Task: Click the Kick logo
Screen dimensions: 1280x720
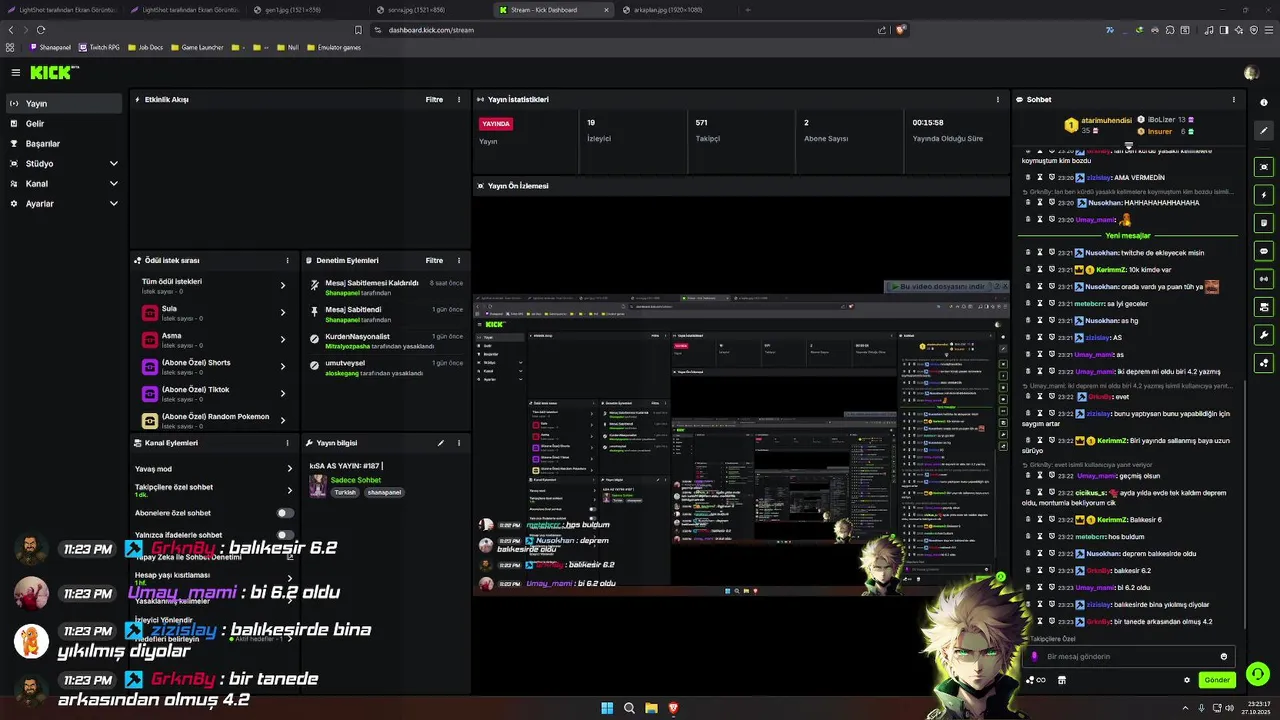Action: point(52,73)
